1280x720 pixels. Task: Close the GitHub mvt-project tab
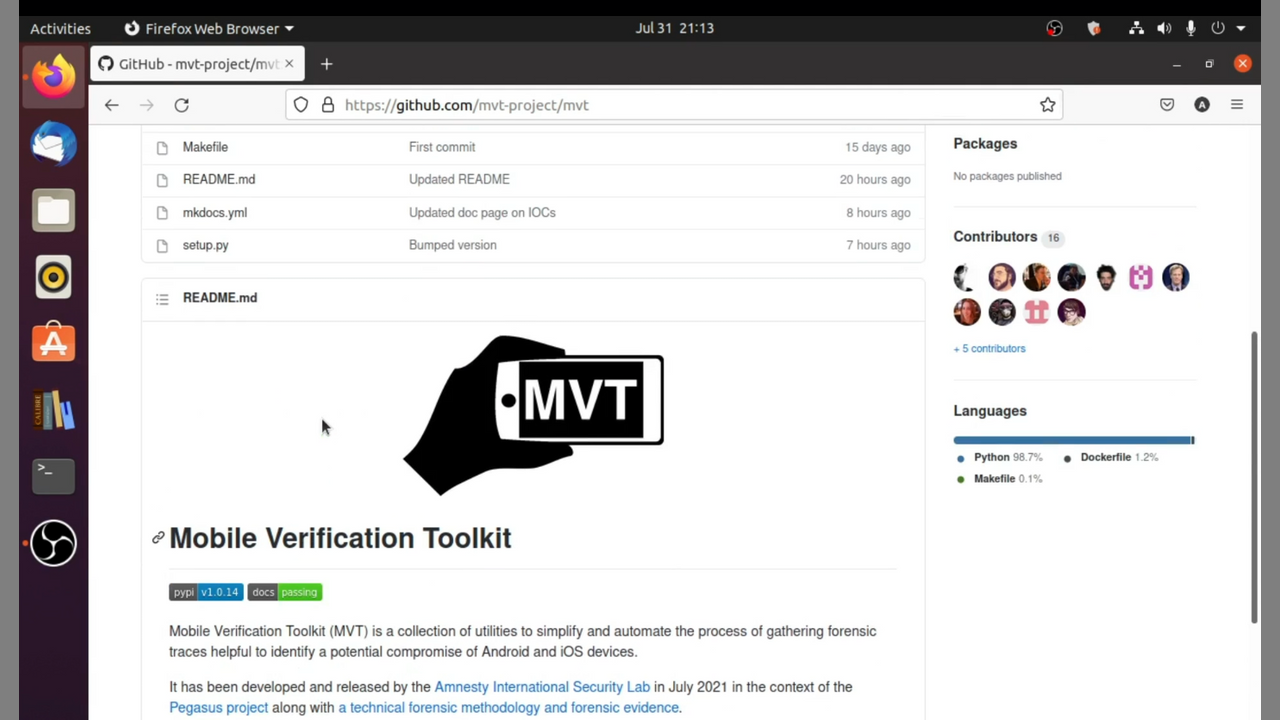coord(289,64)
